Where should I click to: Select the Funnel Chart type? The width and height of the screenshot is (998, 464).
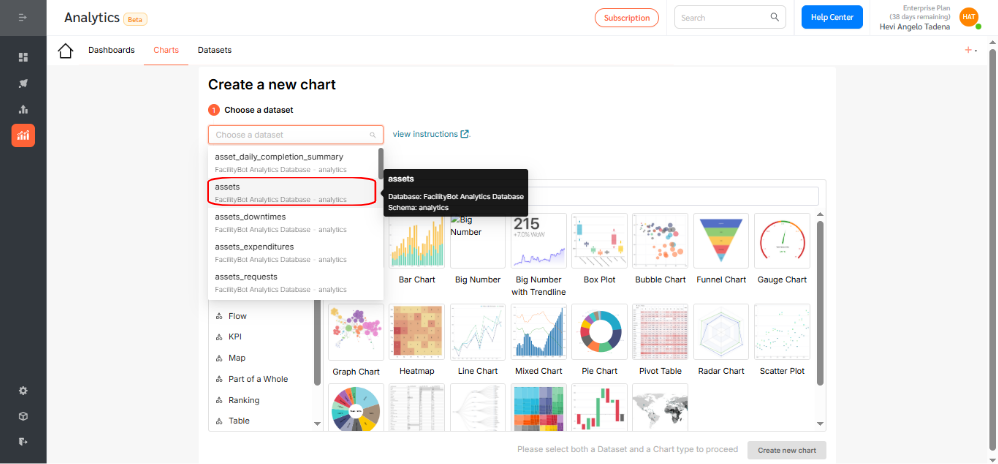(x=721, y=241)
